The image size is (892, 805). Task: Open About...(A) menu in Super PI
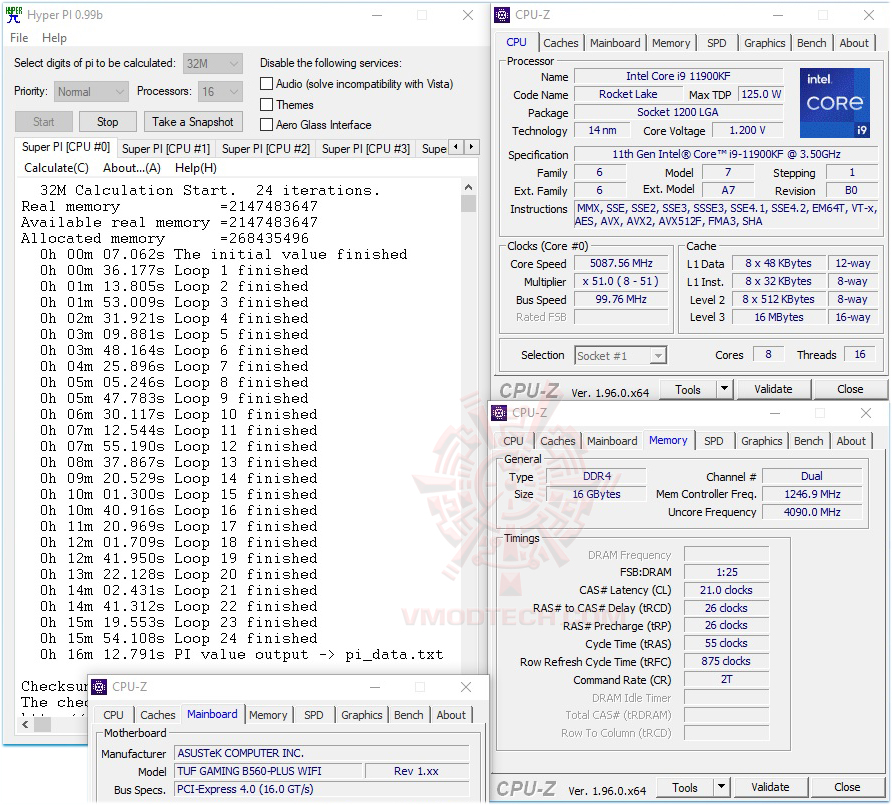coord(132,168)
